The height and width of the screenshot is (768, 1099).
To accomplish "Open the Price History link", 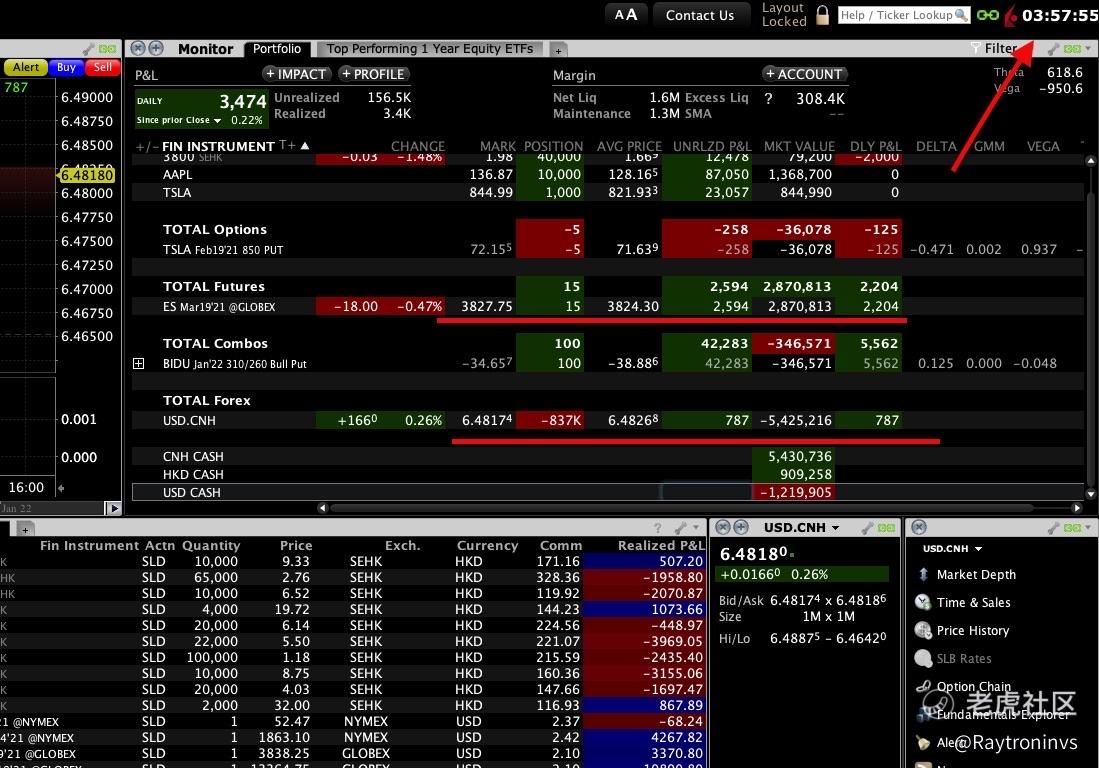I will [973, 631].
